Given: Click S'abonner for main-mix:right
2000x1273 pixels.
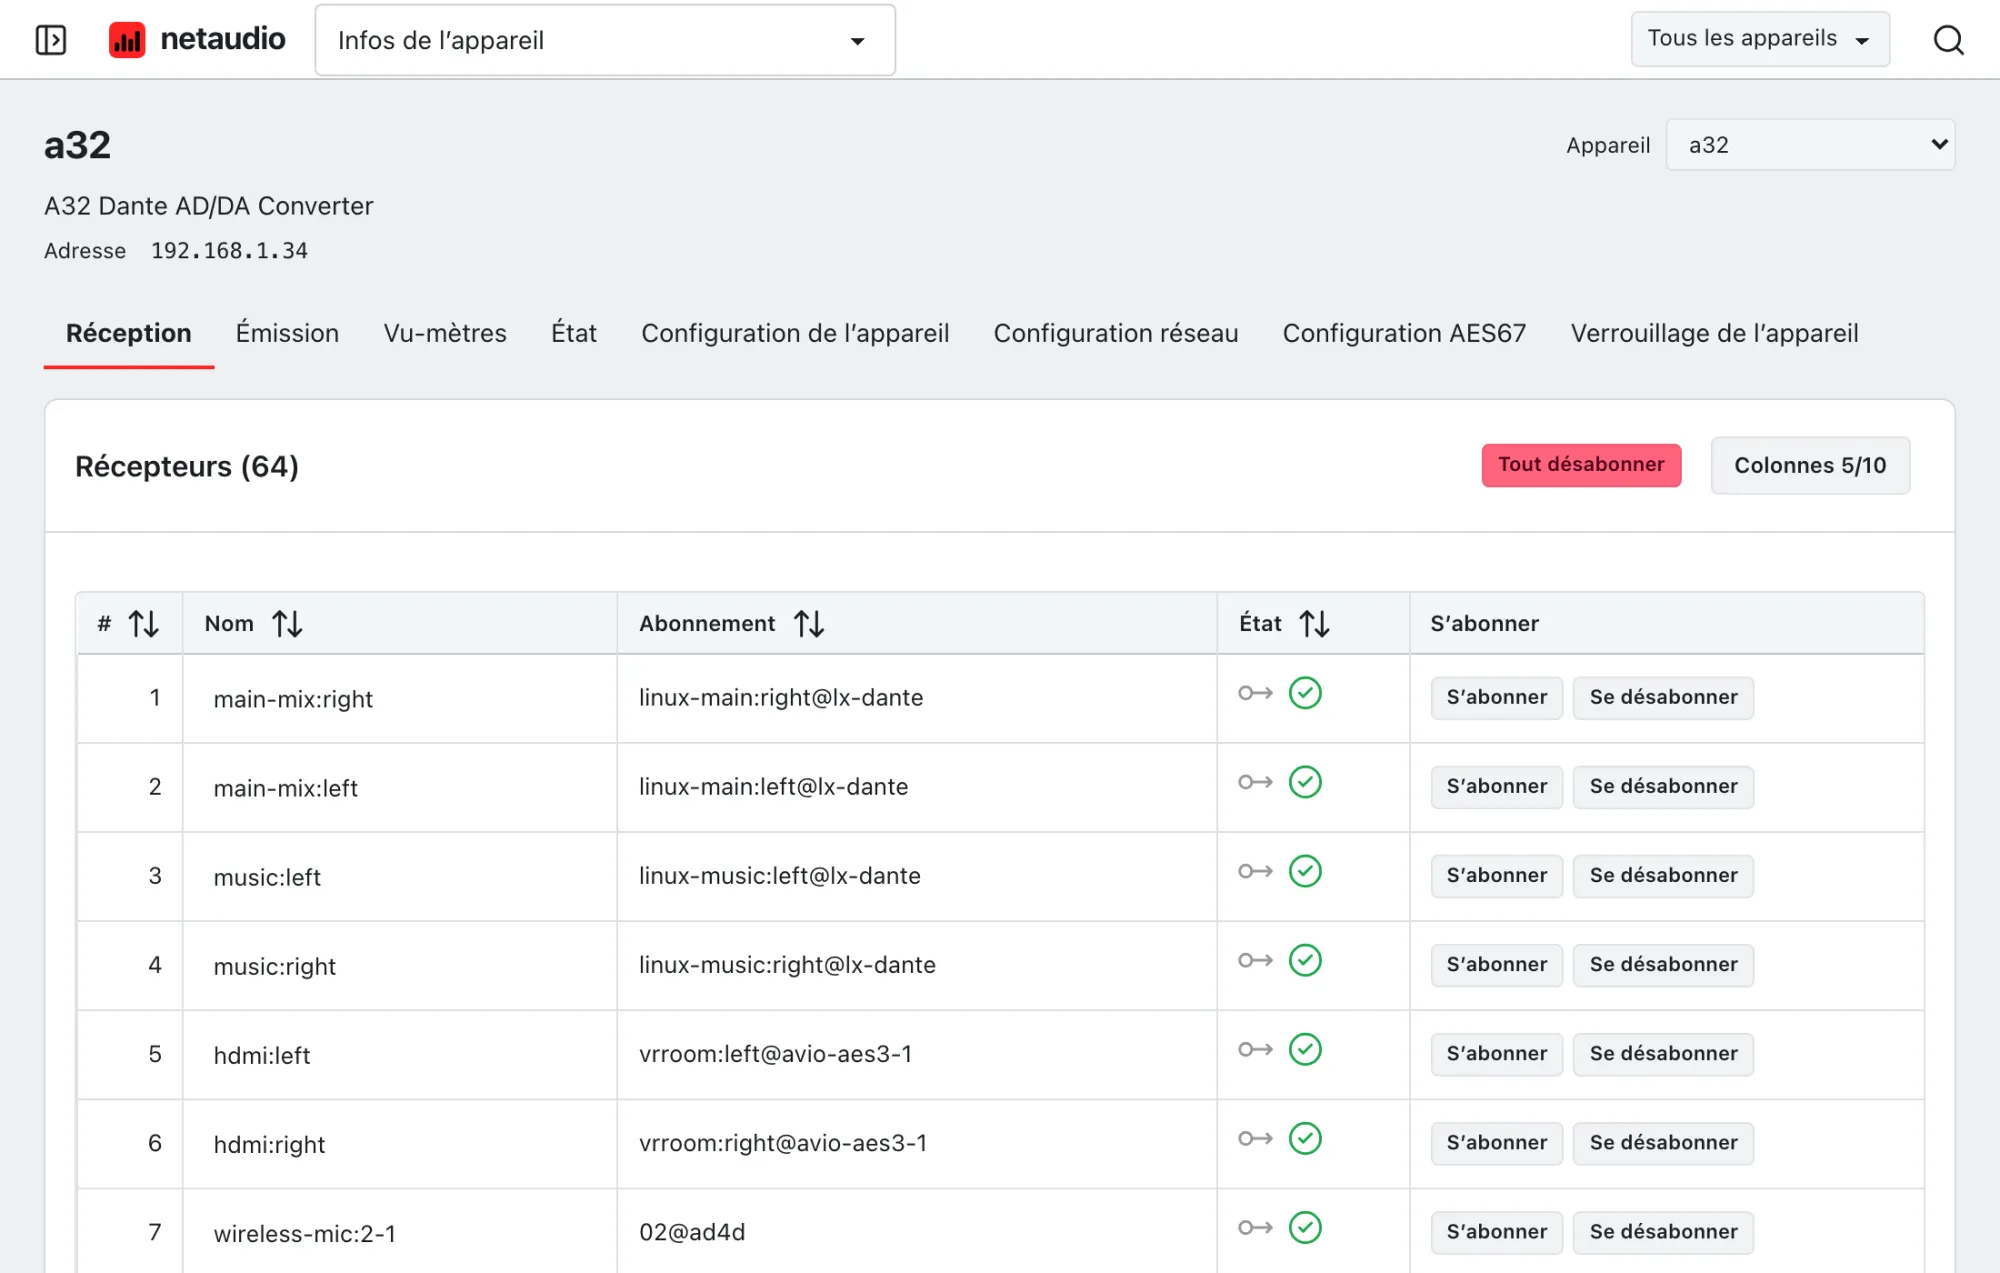Looking at the screenshot, I should 1496,697.
